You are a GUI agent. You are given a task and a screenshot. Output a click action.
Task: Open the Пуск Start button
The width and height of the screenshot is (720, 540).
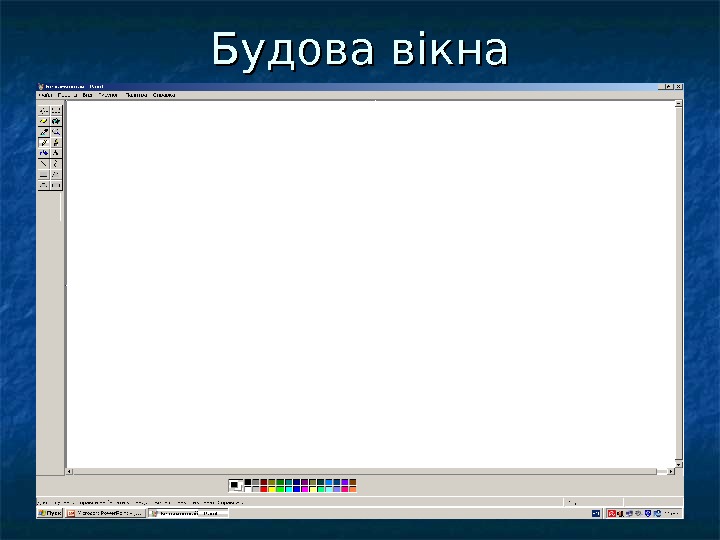(51, 513)
